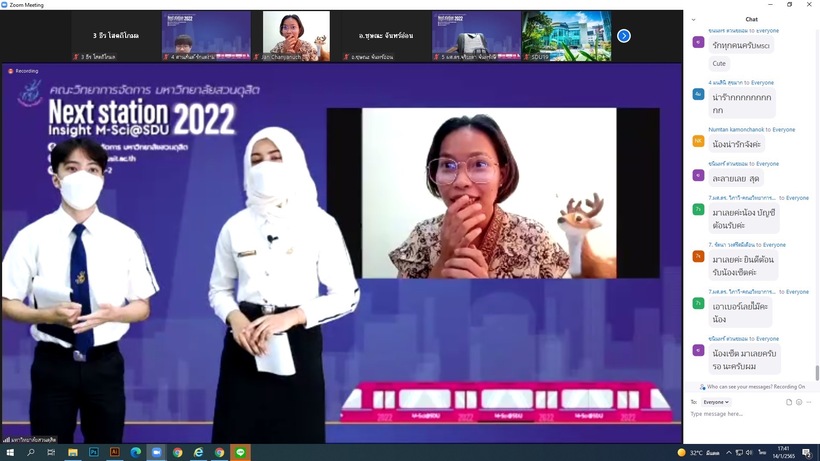Open Microsoft Edge from the taskbar
Viewport: 820px width, 461px height.
coord(135,453)
